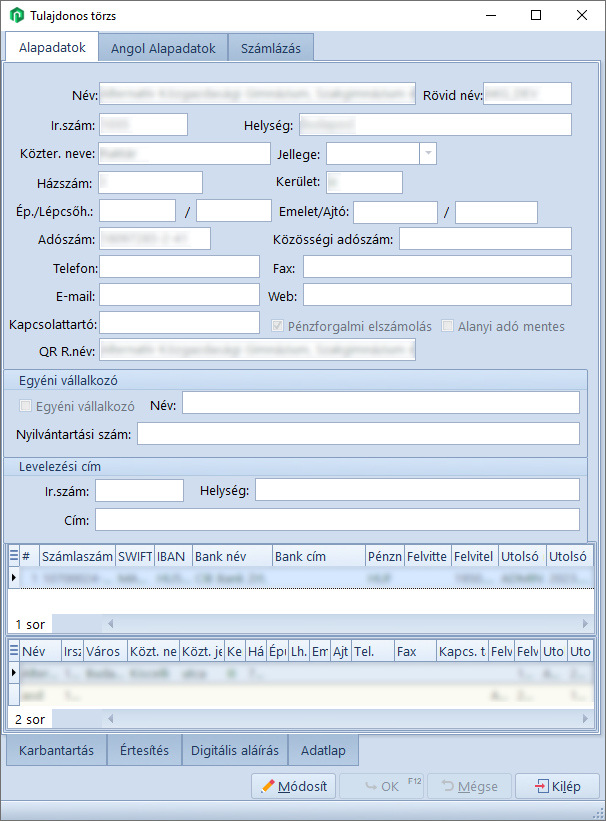Click into the E-mail input field

click(179, 295)
